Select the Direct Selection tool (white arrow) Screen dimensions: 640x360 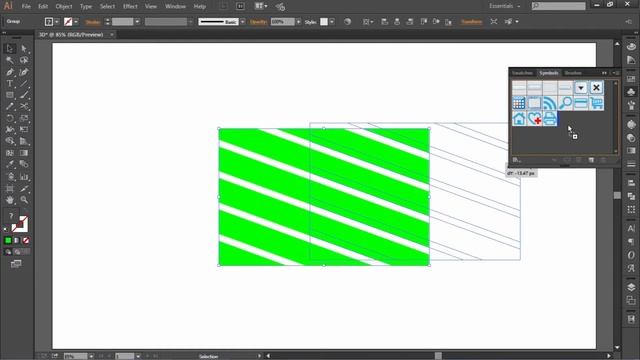coord(24,49)
